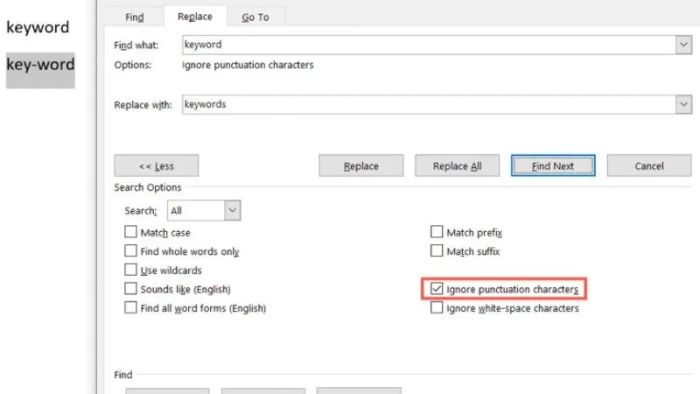This screenshot has height=394, width=700.
Task: Enable the Match case checkbox
Action: (130, 232)
